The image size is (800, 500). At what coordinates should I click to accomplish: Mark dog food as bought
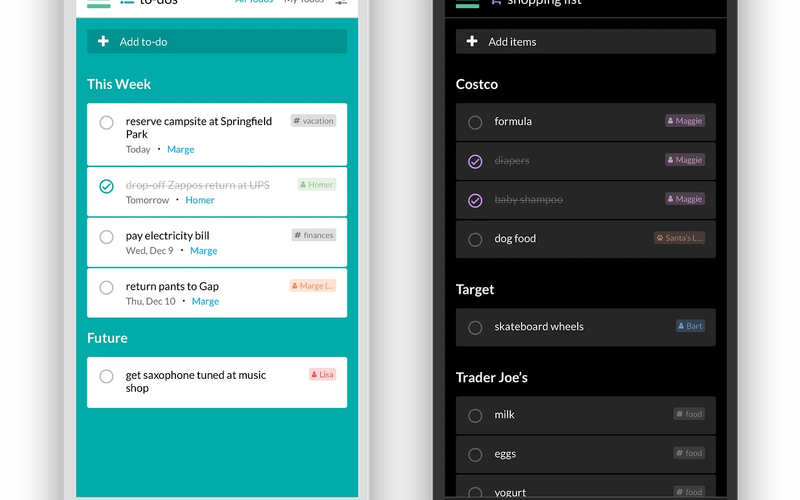click(475, 239)
